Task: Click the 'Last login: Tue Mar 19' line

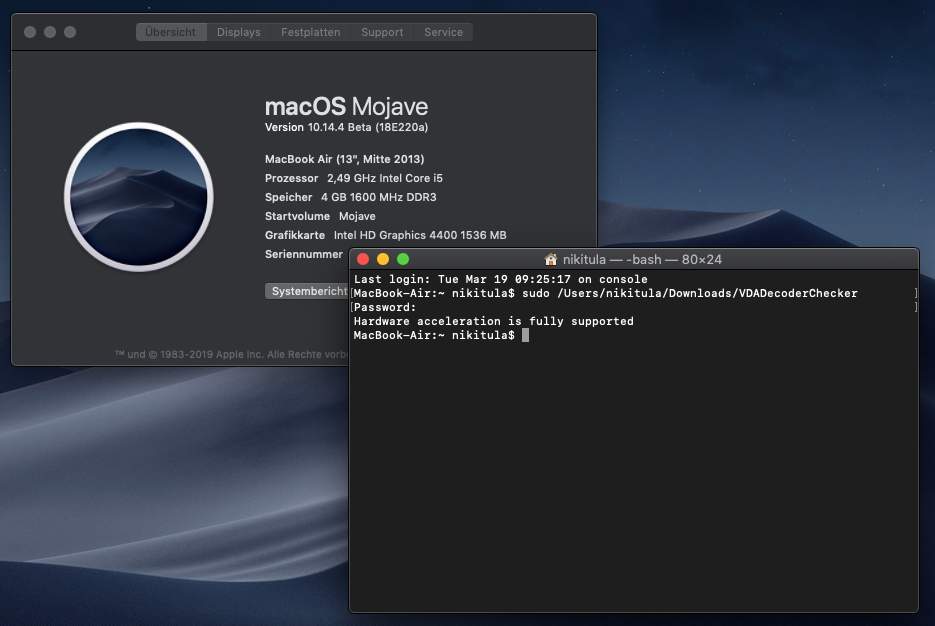Action: (x=500, y=279)
